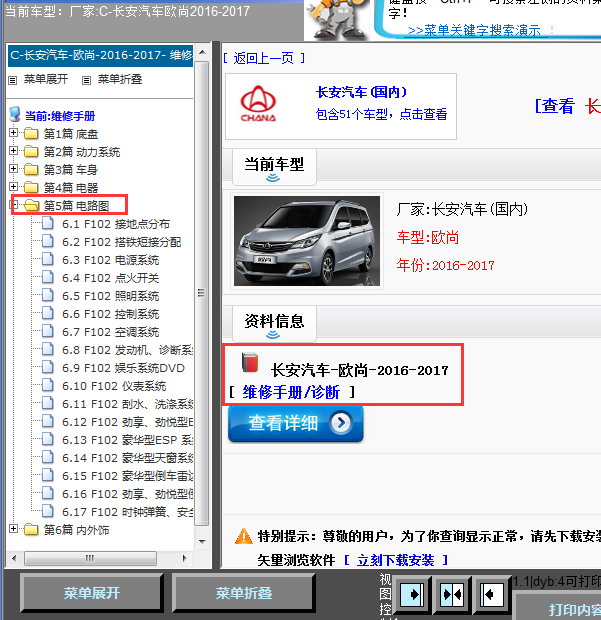Viewport: 601px width, 620px height.
Task: Click the 当前:维修手册 computer icon
Action: tap(15, 114)
